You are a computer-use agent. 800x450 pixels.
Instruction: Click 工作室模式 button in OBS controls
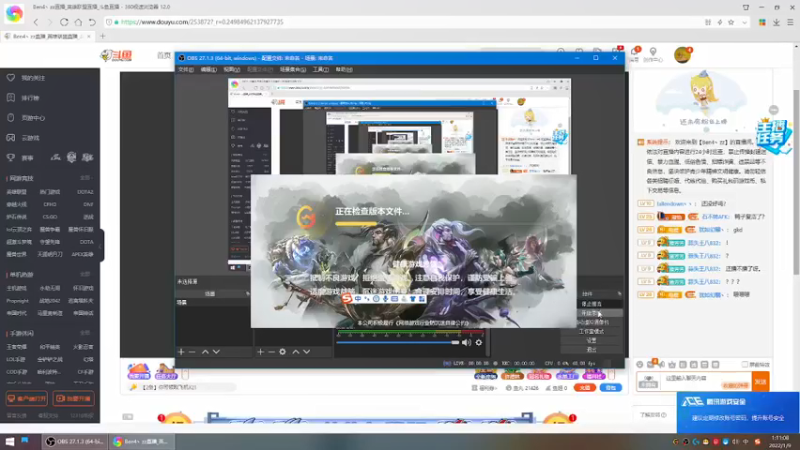click(591, 332)
